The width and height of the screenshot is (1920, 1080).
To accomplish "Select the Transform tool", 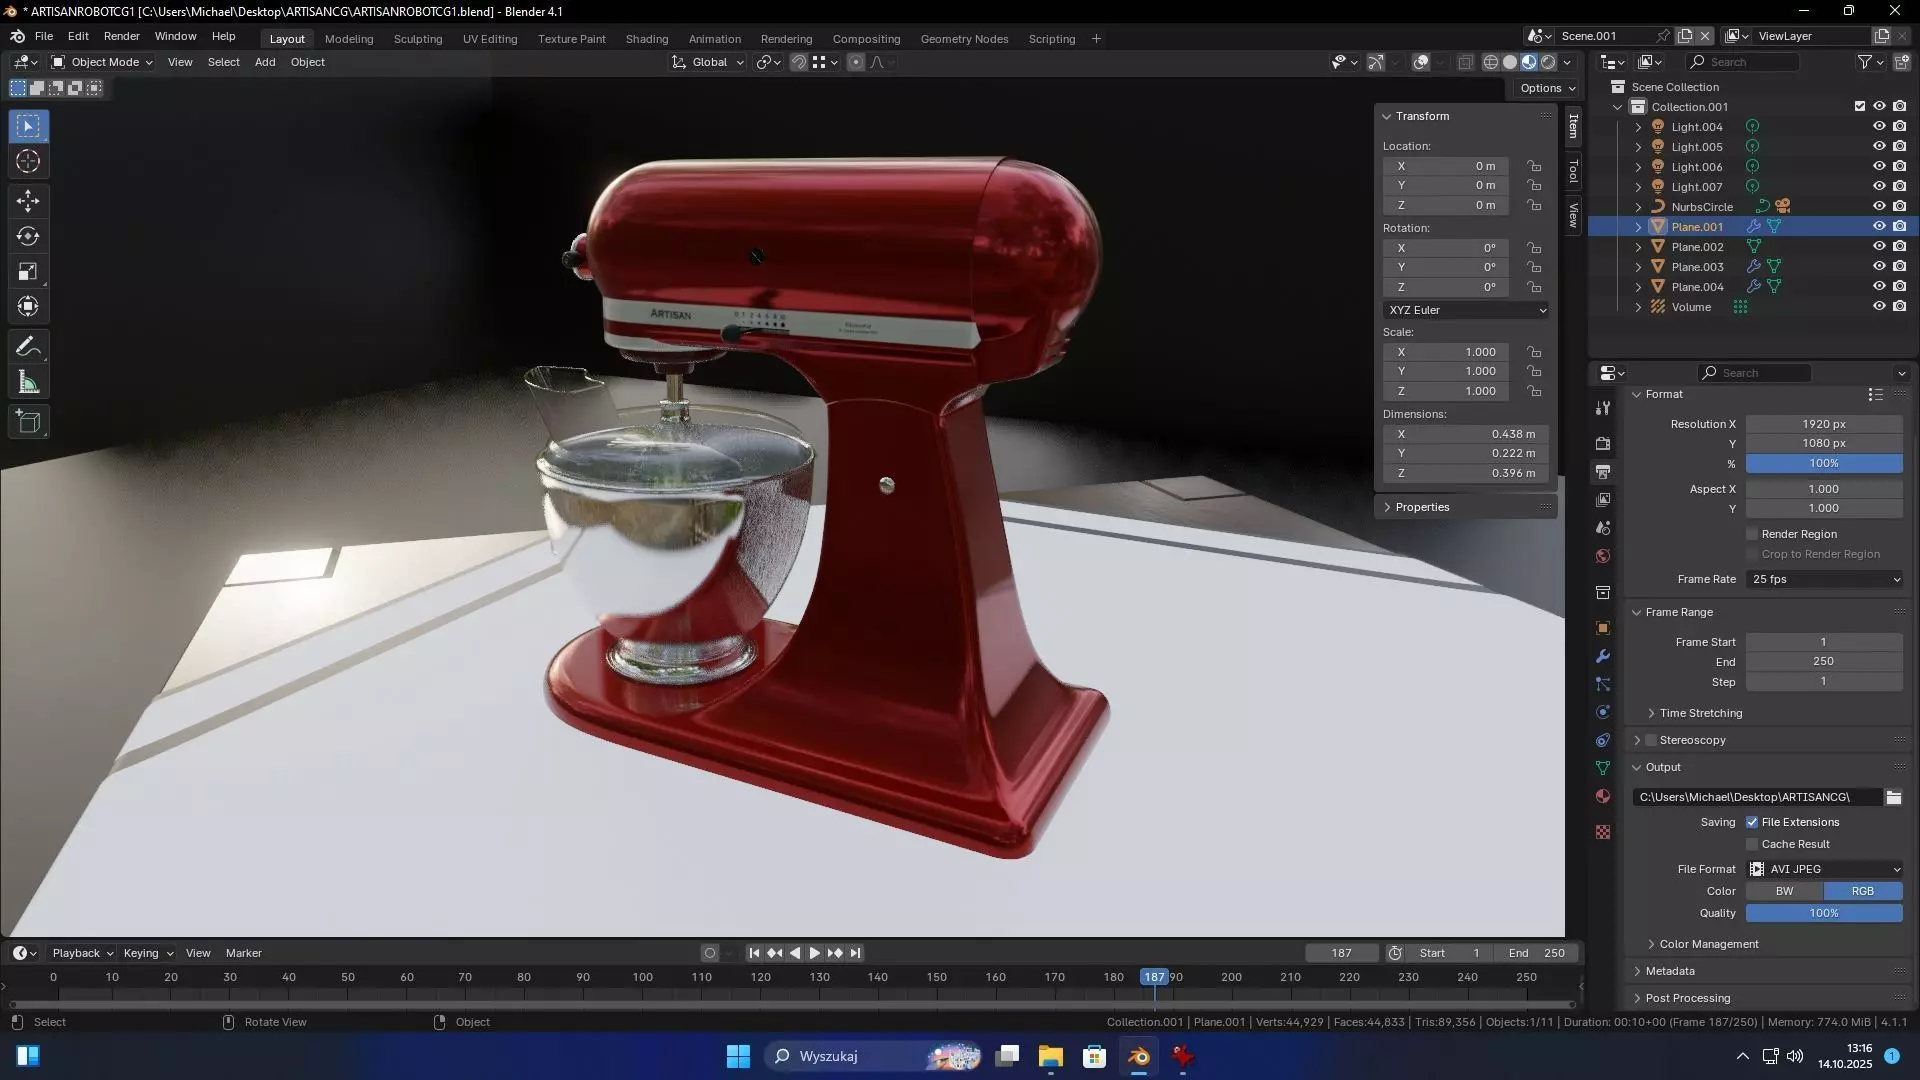I will [x=28, y=306].
